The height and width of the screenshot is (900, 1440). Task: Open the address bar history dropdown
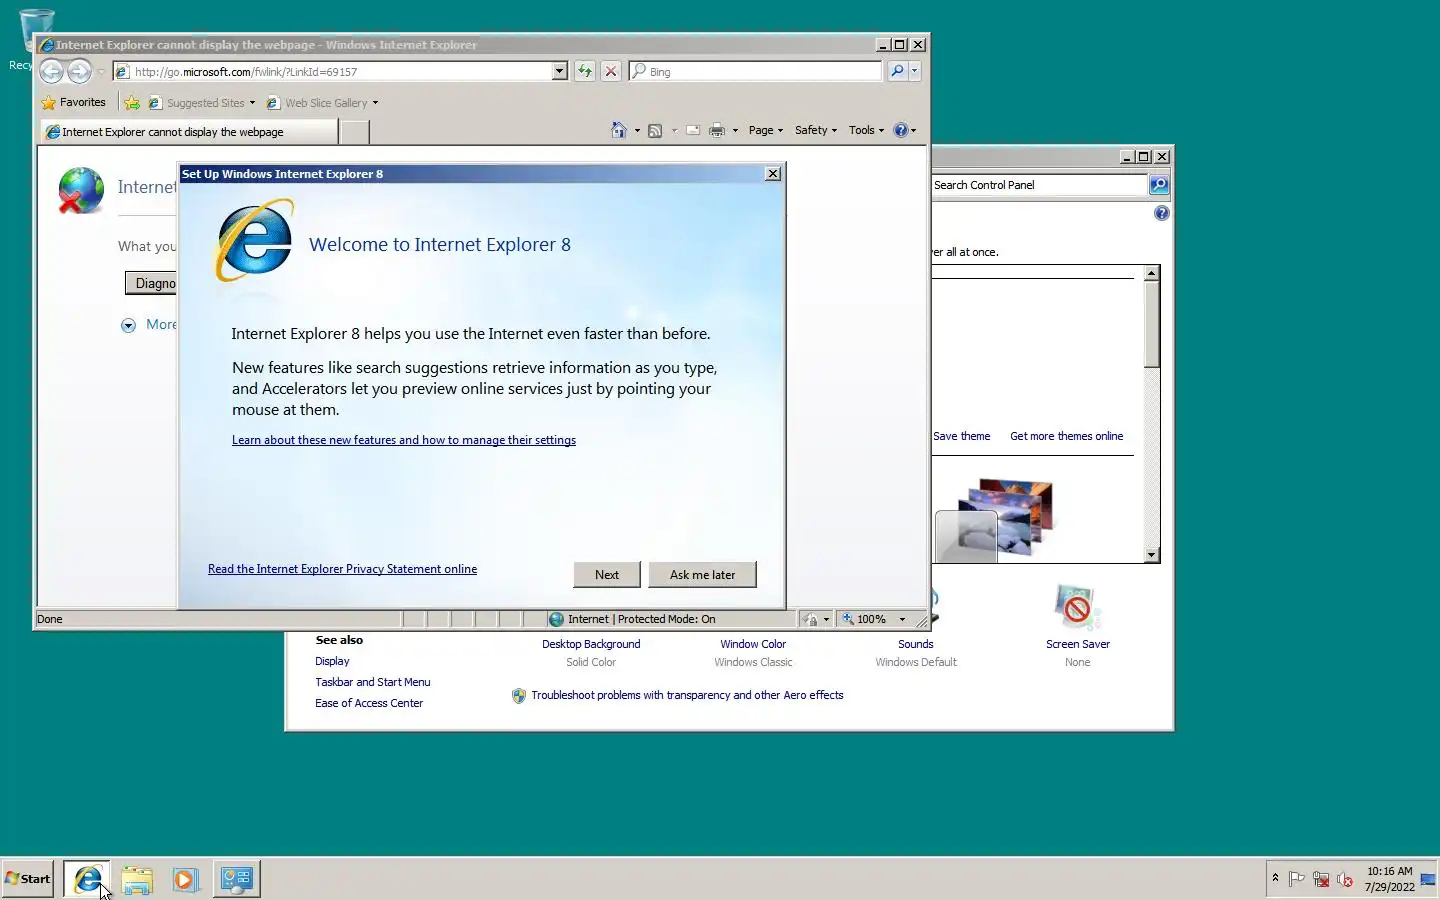559,71
